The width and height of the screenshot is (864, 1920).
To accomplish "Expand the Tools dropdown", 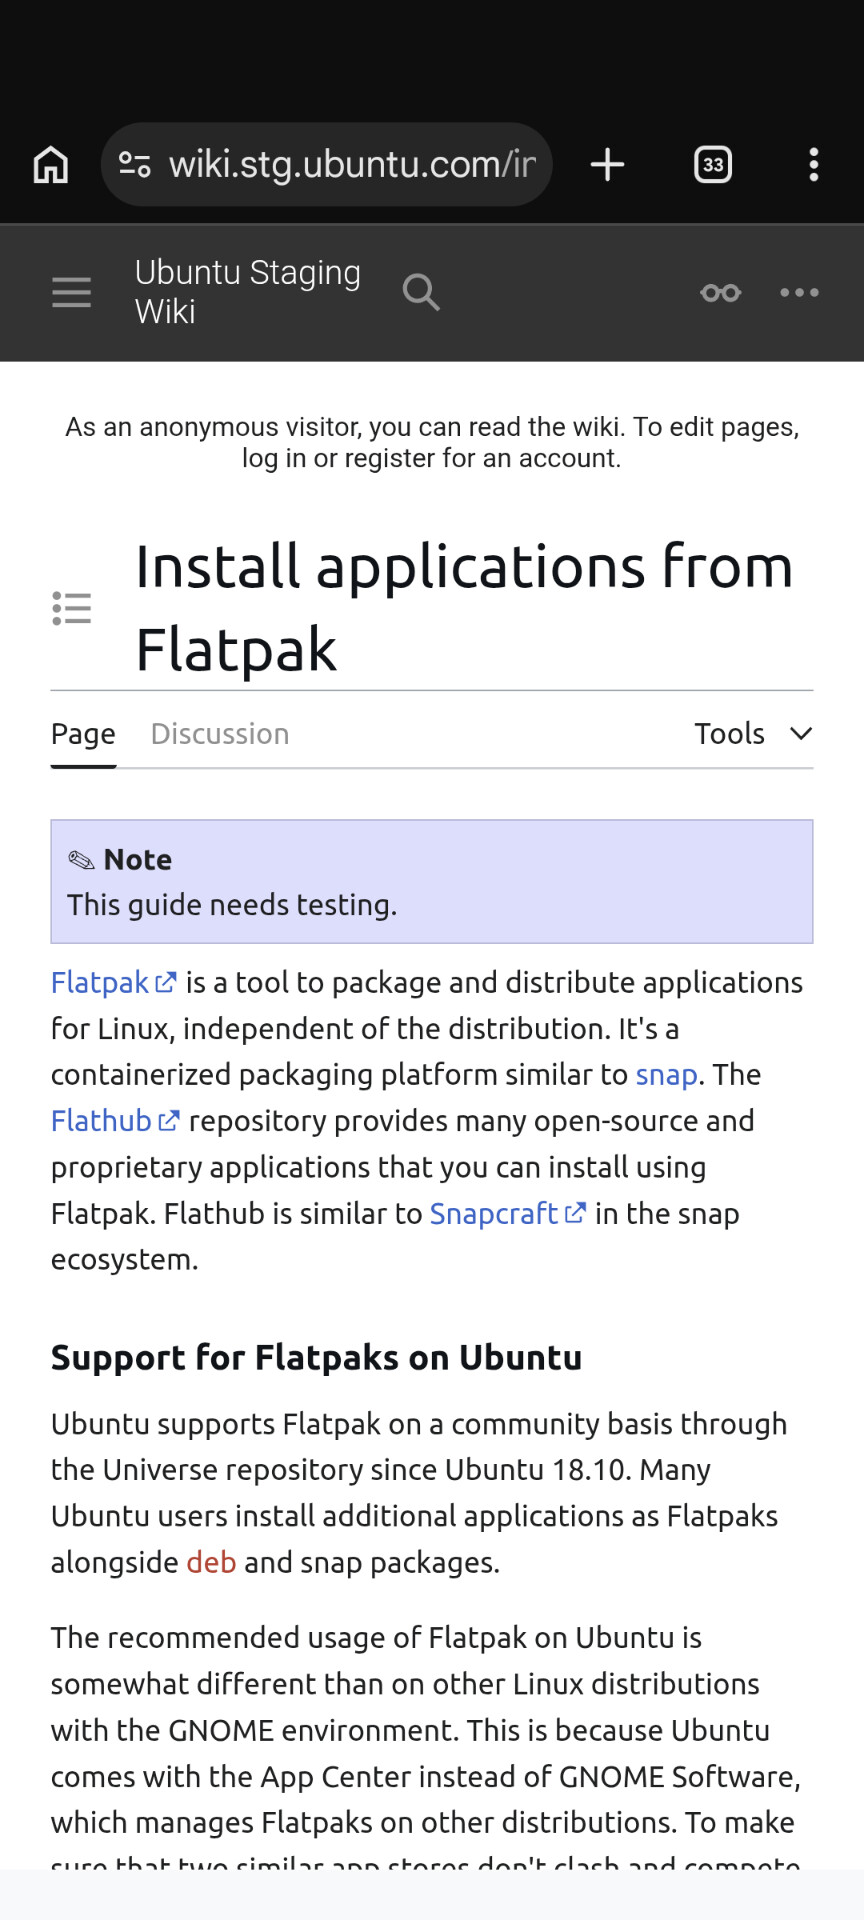I will [754, 734].
